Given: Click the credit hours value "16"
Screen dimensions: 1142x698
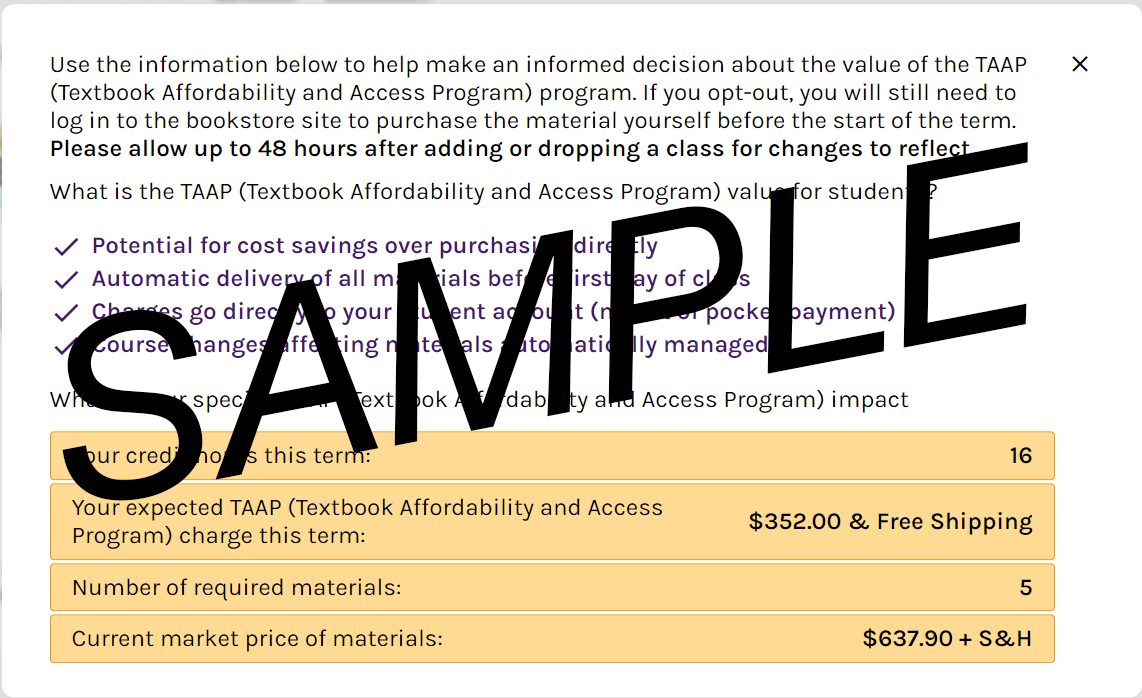Looking at the screenshot, I should tap(1021, 455).
